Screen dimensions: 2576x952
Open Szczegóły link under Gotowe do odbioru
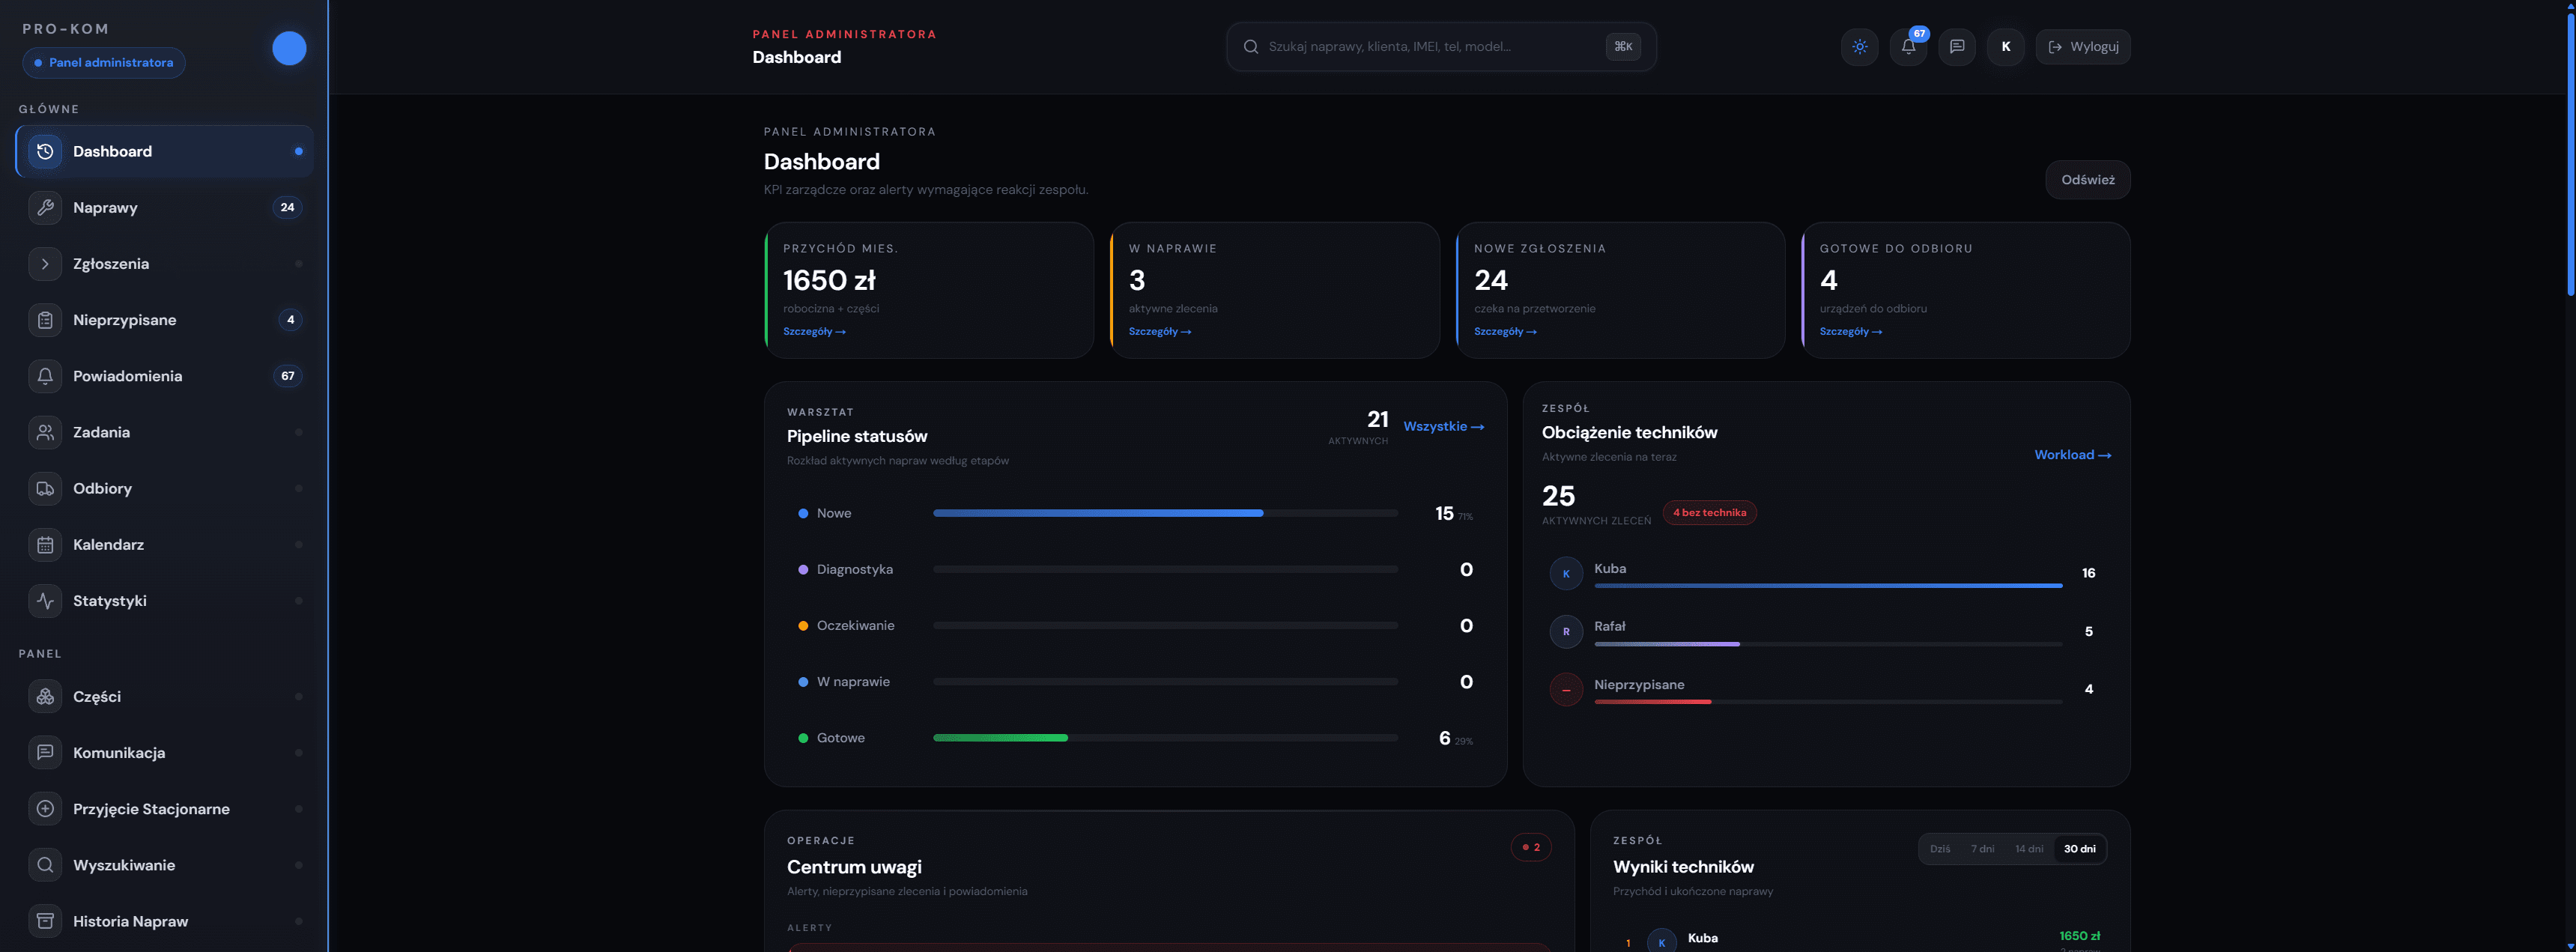pyautogui.click(x=1850, y=331)
